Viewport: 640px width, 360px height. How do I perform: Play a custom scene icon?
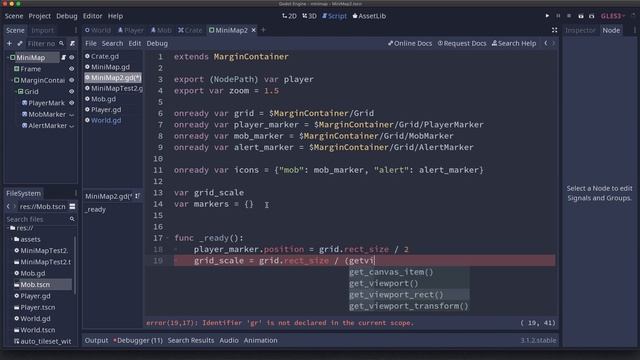[x=591, y=16]
